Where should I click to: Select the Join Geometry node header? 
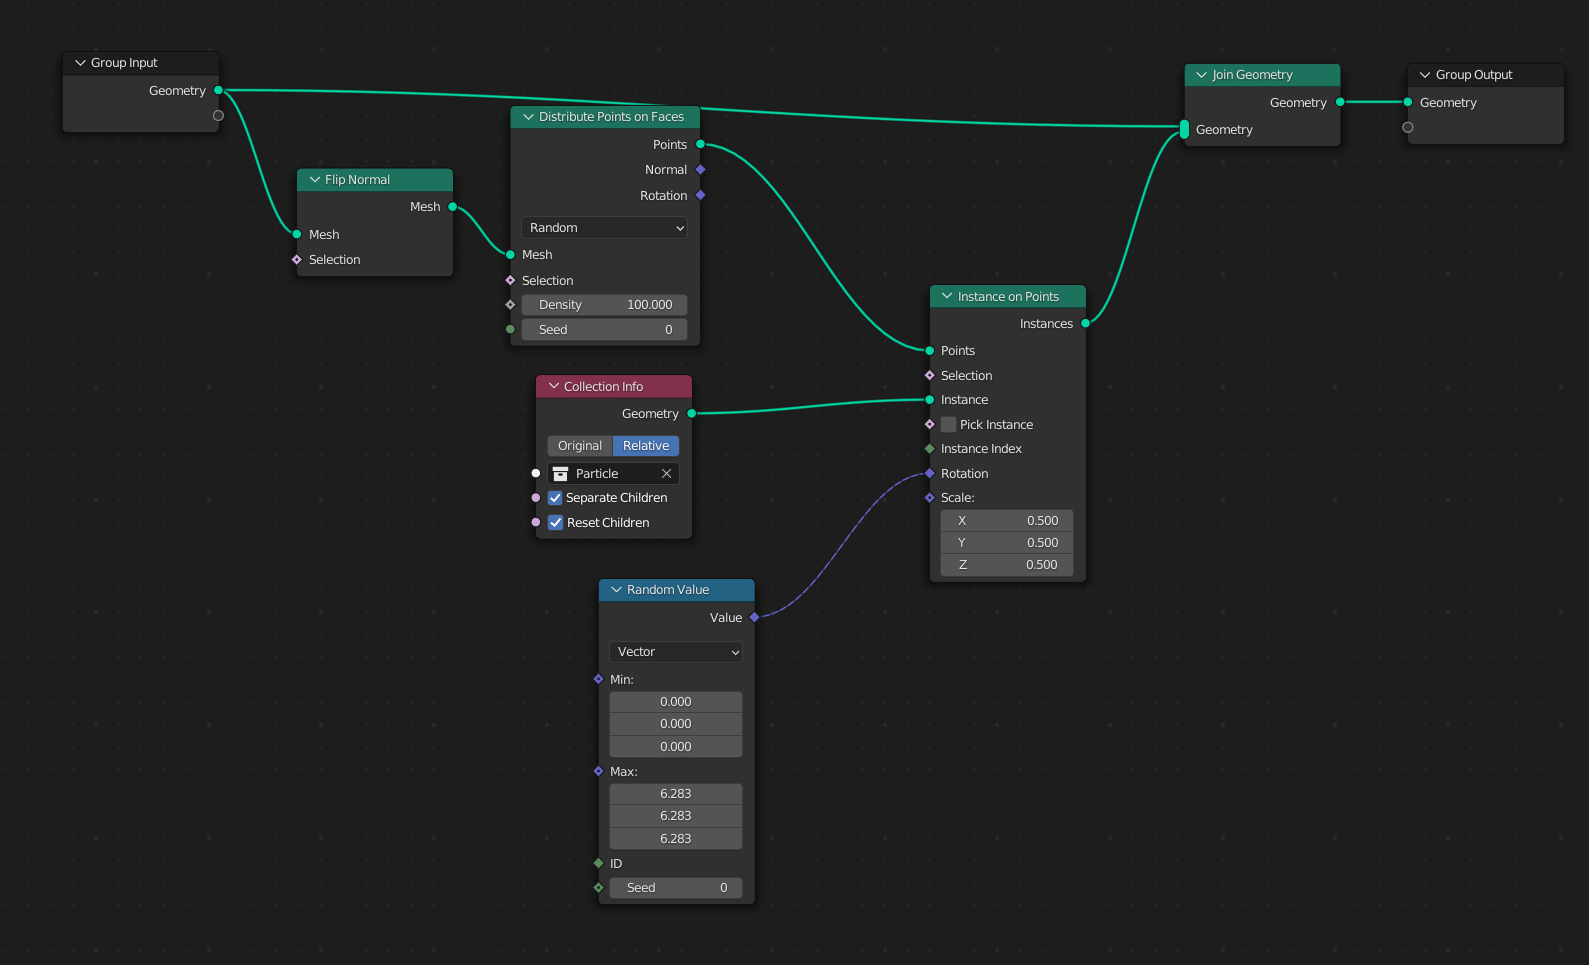[x=1262, y=75]
